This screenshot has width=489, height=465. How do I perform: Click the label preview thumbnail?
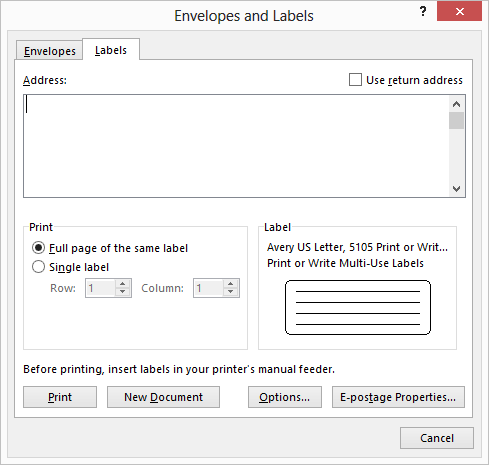point(358,307)
